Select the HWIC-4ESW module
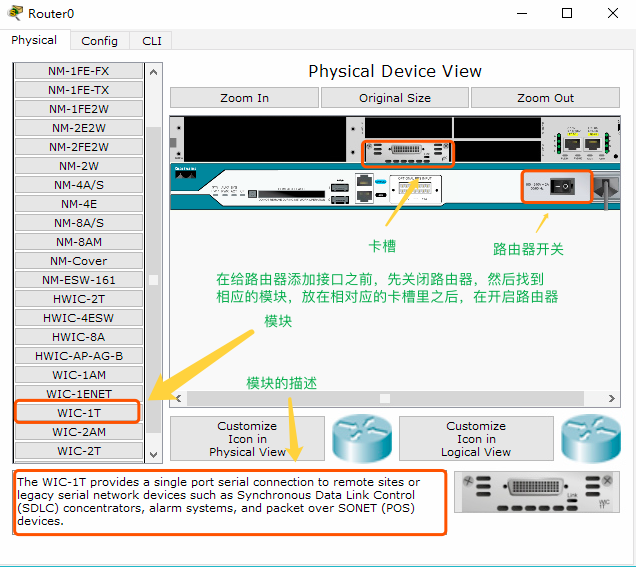This screenshot has width=636, height=567. coord(79,318)
